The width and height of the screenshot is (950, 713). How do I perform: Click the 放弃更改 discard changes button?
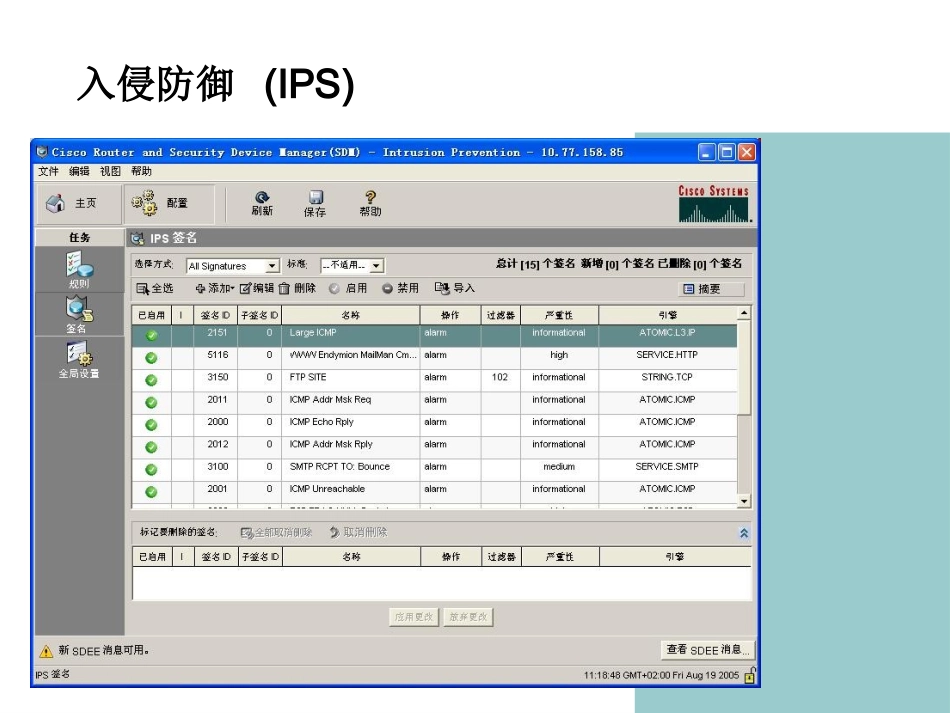click(468, 617)
